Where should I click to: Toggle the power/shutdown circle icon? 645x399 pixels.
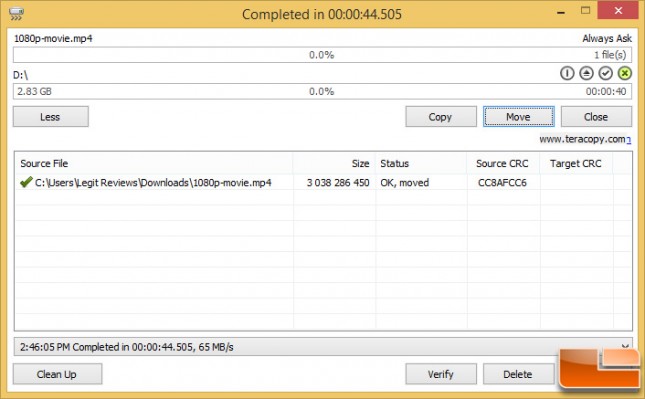click(567, 73)
